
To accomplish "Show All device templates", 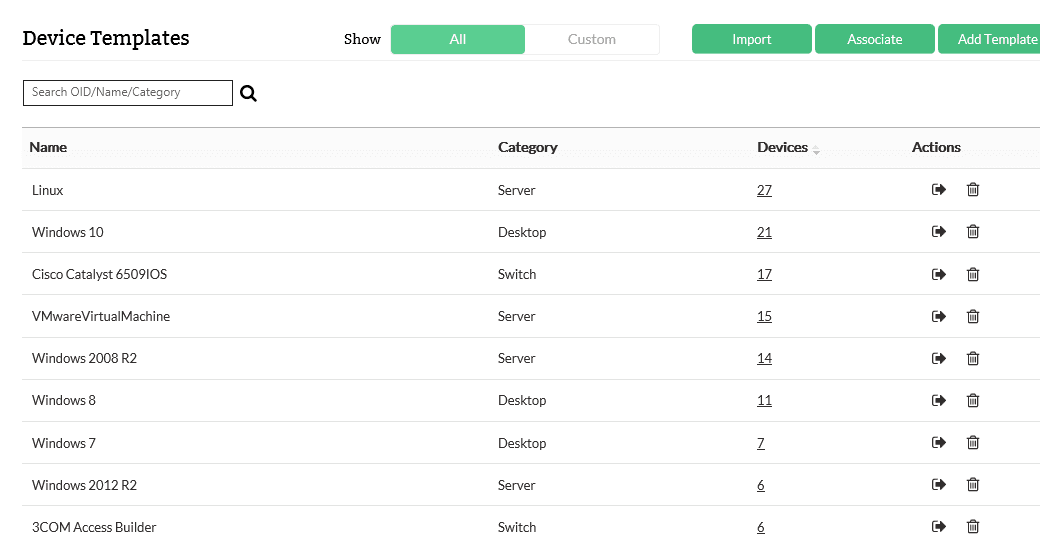I will click(x=458, y=40).
